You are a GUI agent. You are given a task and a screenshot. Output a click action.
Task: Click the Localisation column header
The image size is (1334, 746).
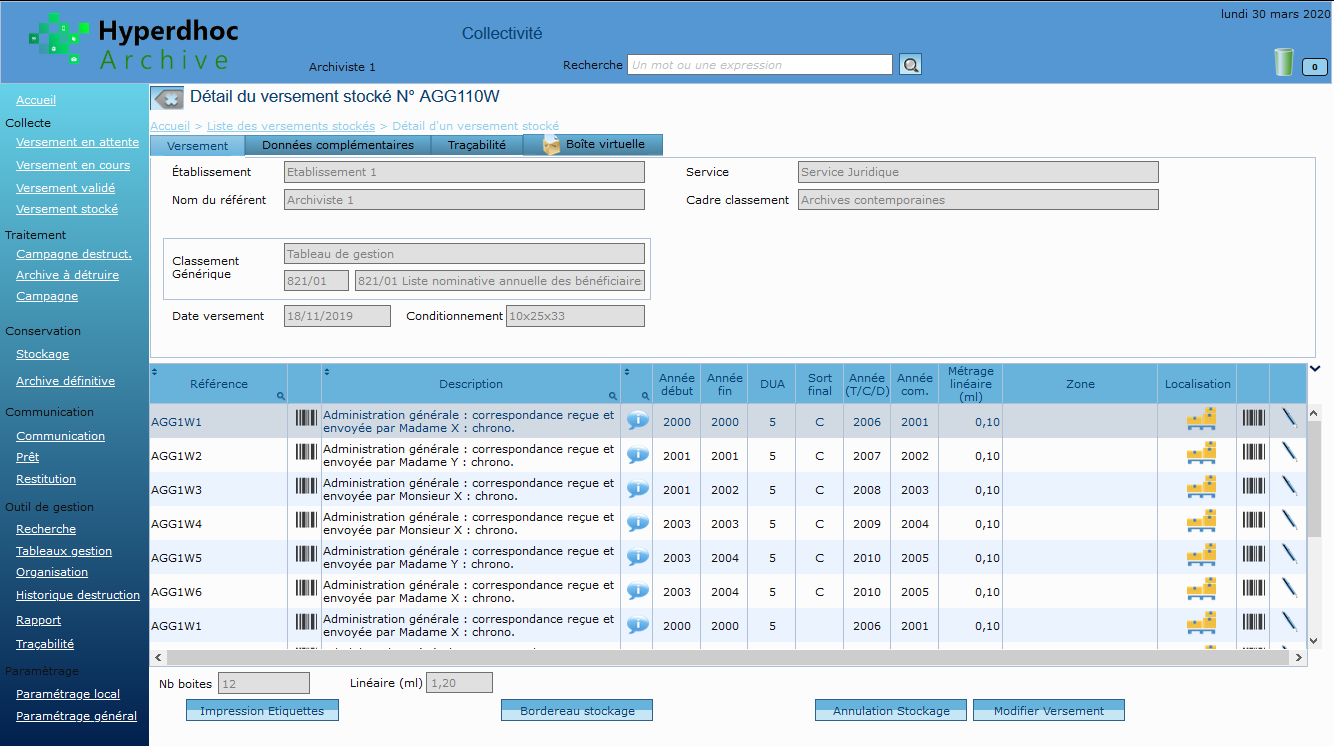[x=1198, y=384]
